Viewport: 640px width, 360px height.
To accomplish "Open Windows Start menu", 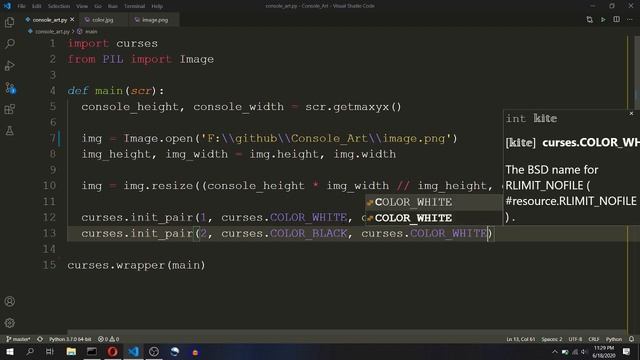I will pos(10,352).
